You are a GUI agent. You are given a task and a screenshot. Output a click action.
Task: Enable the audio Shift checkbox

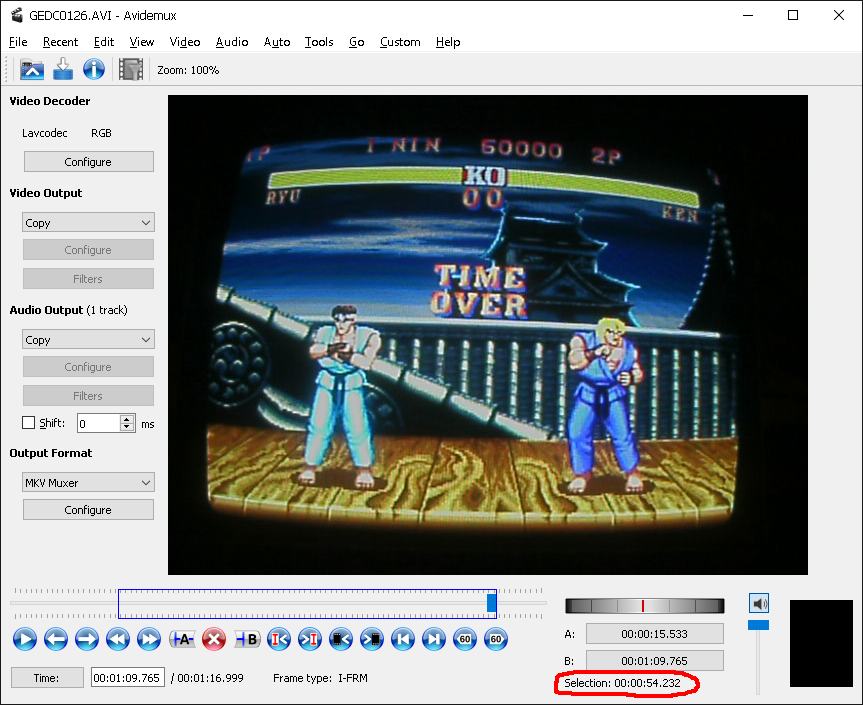pos(28,423)
